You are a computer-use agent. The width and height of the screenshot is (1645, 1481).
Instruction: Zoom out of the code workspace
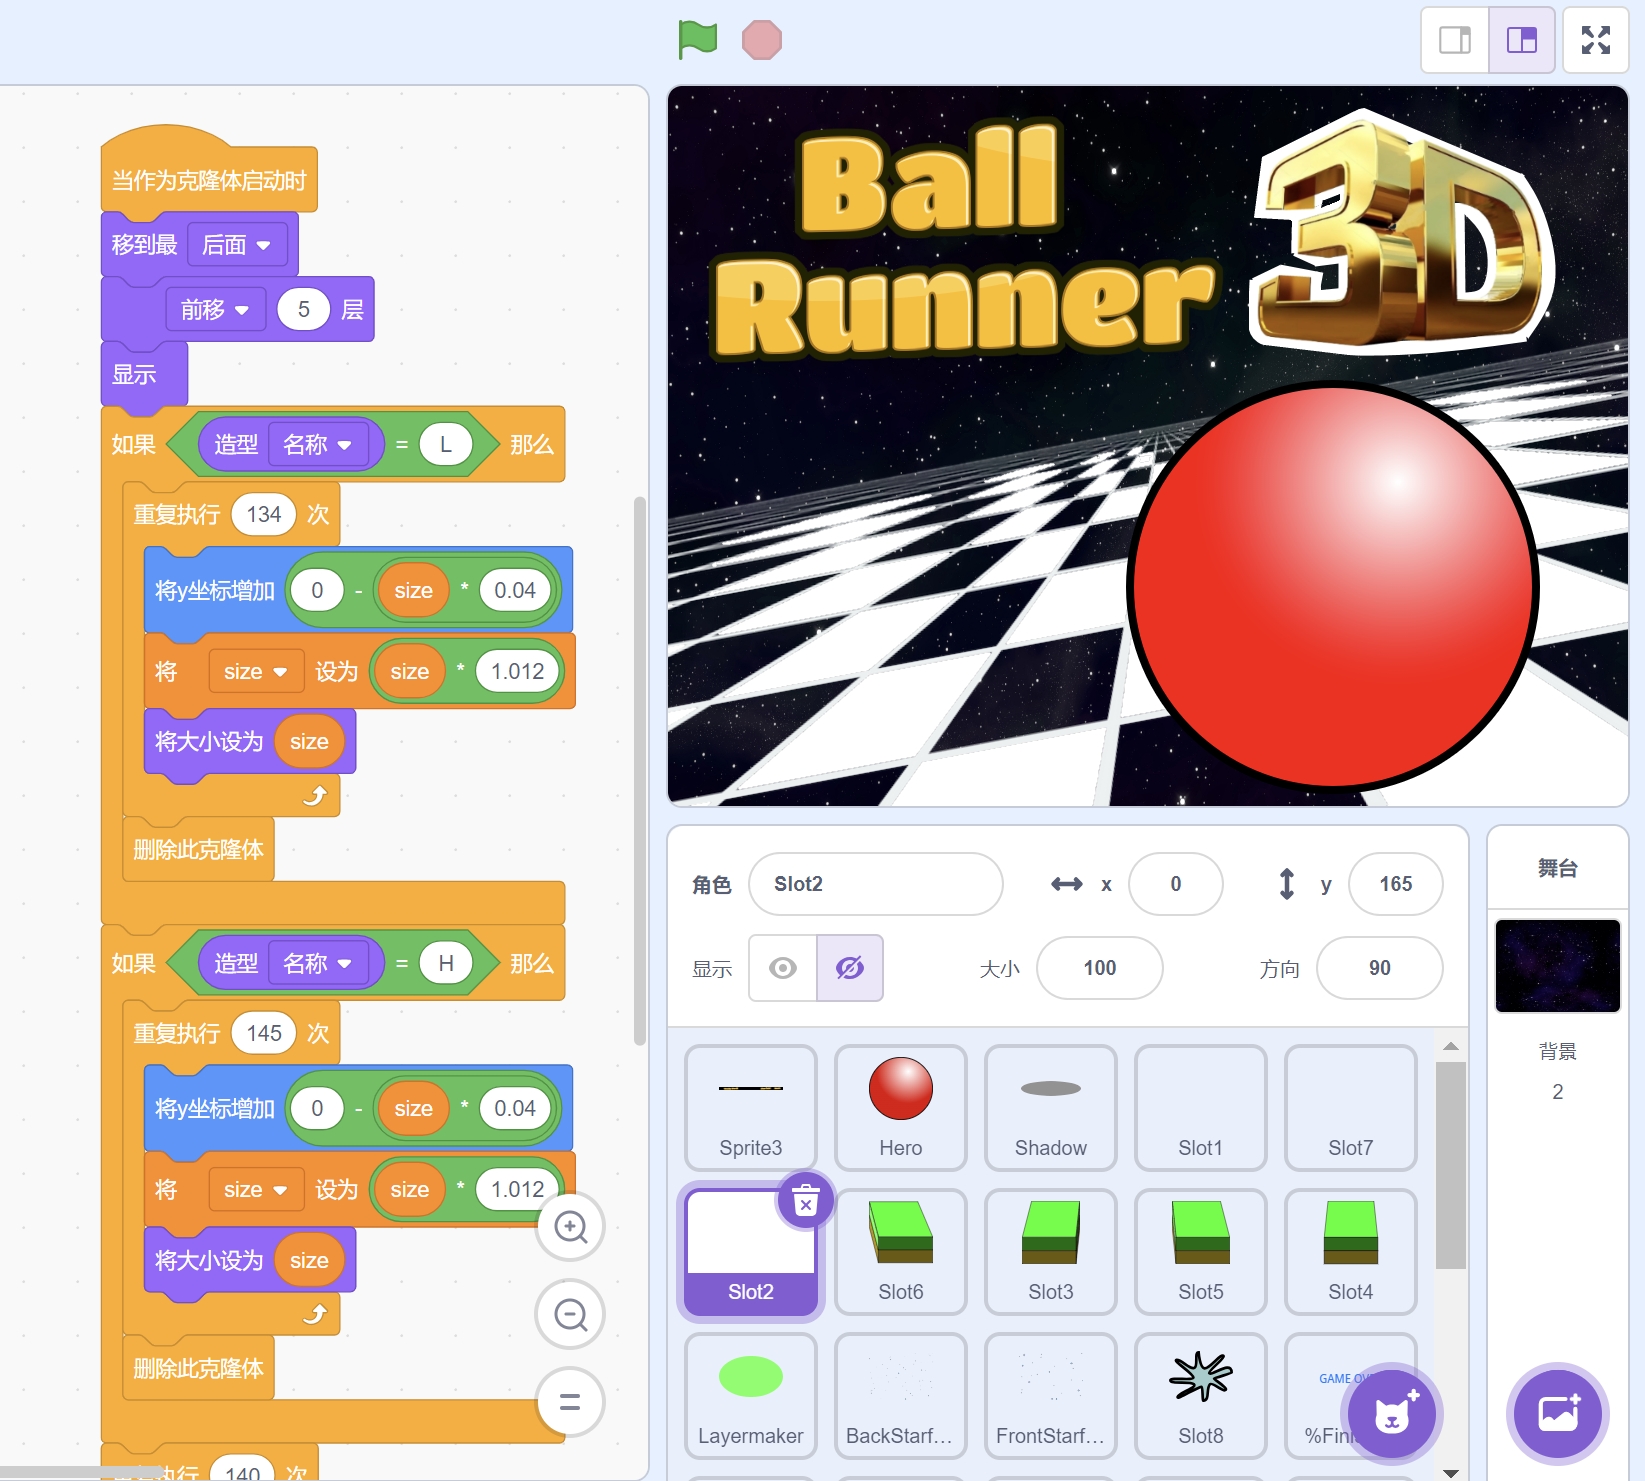(570, 1314)
